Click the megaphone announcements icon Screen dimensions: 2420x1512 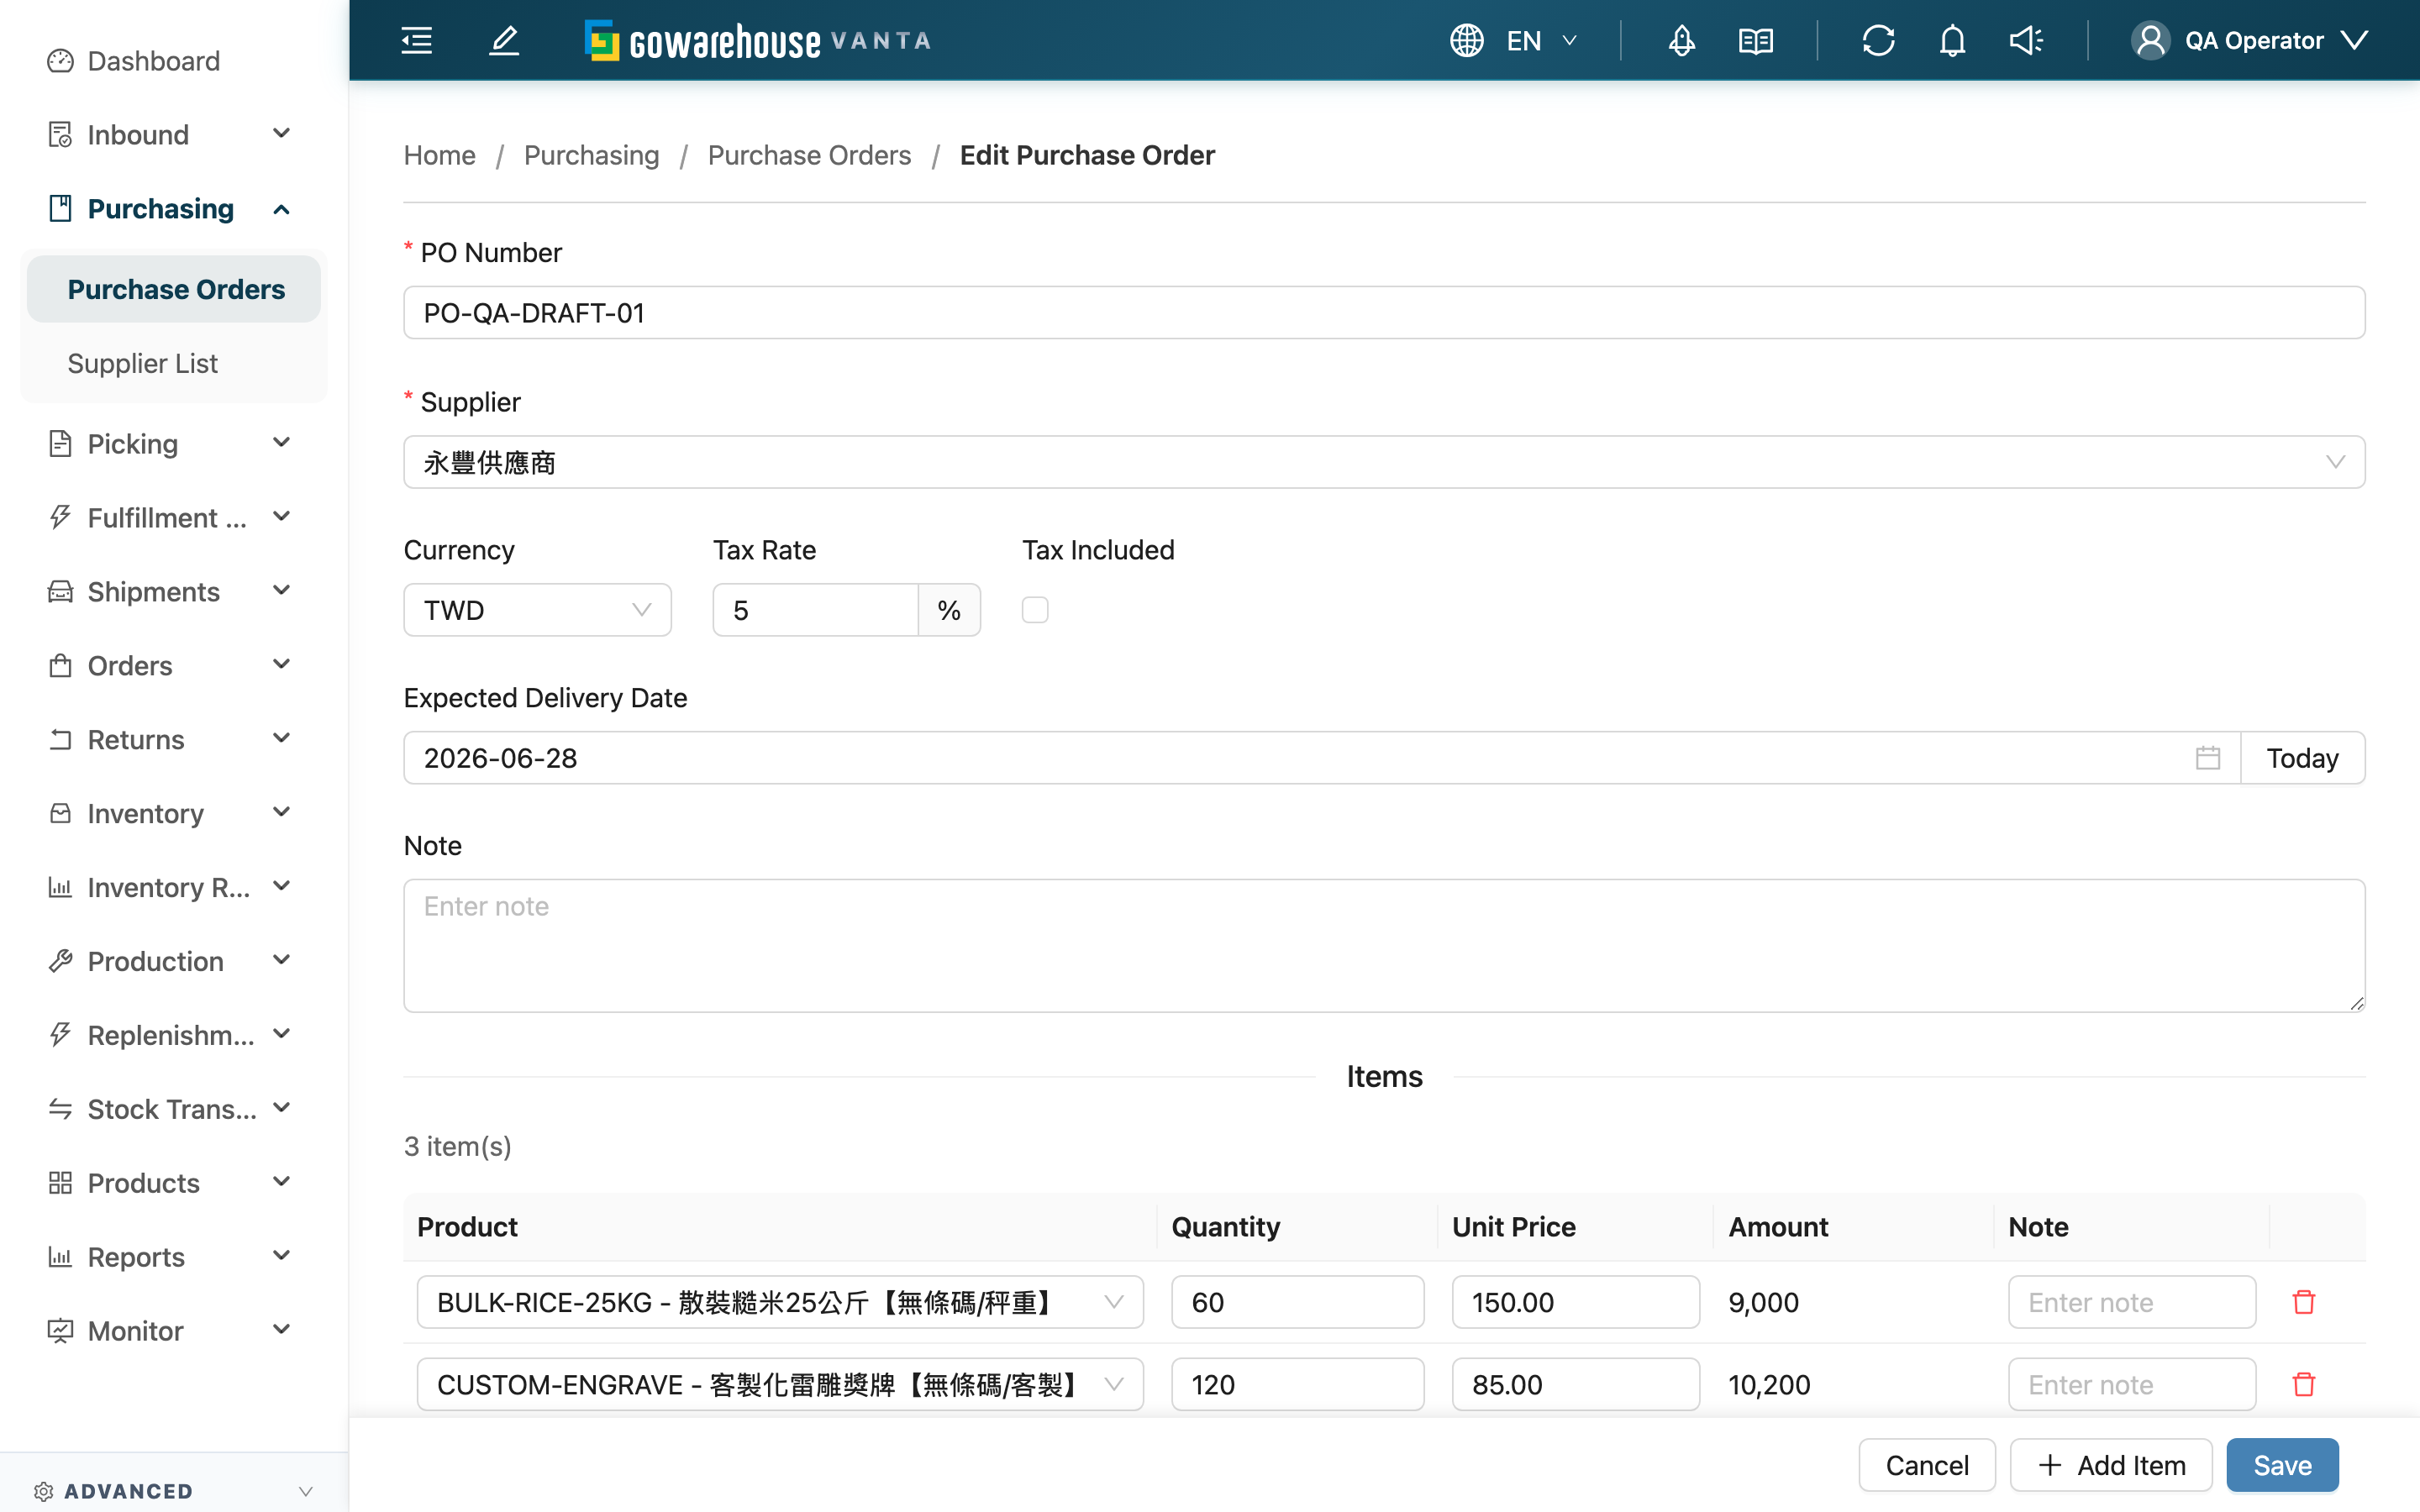pyautogui.click(x=2026, y=40)
